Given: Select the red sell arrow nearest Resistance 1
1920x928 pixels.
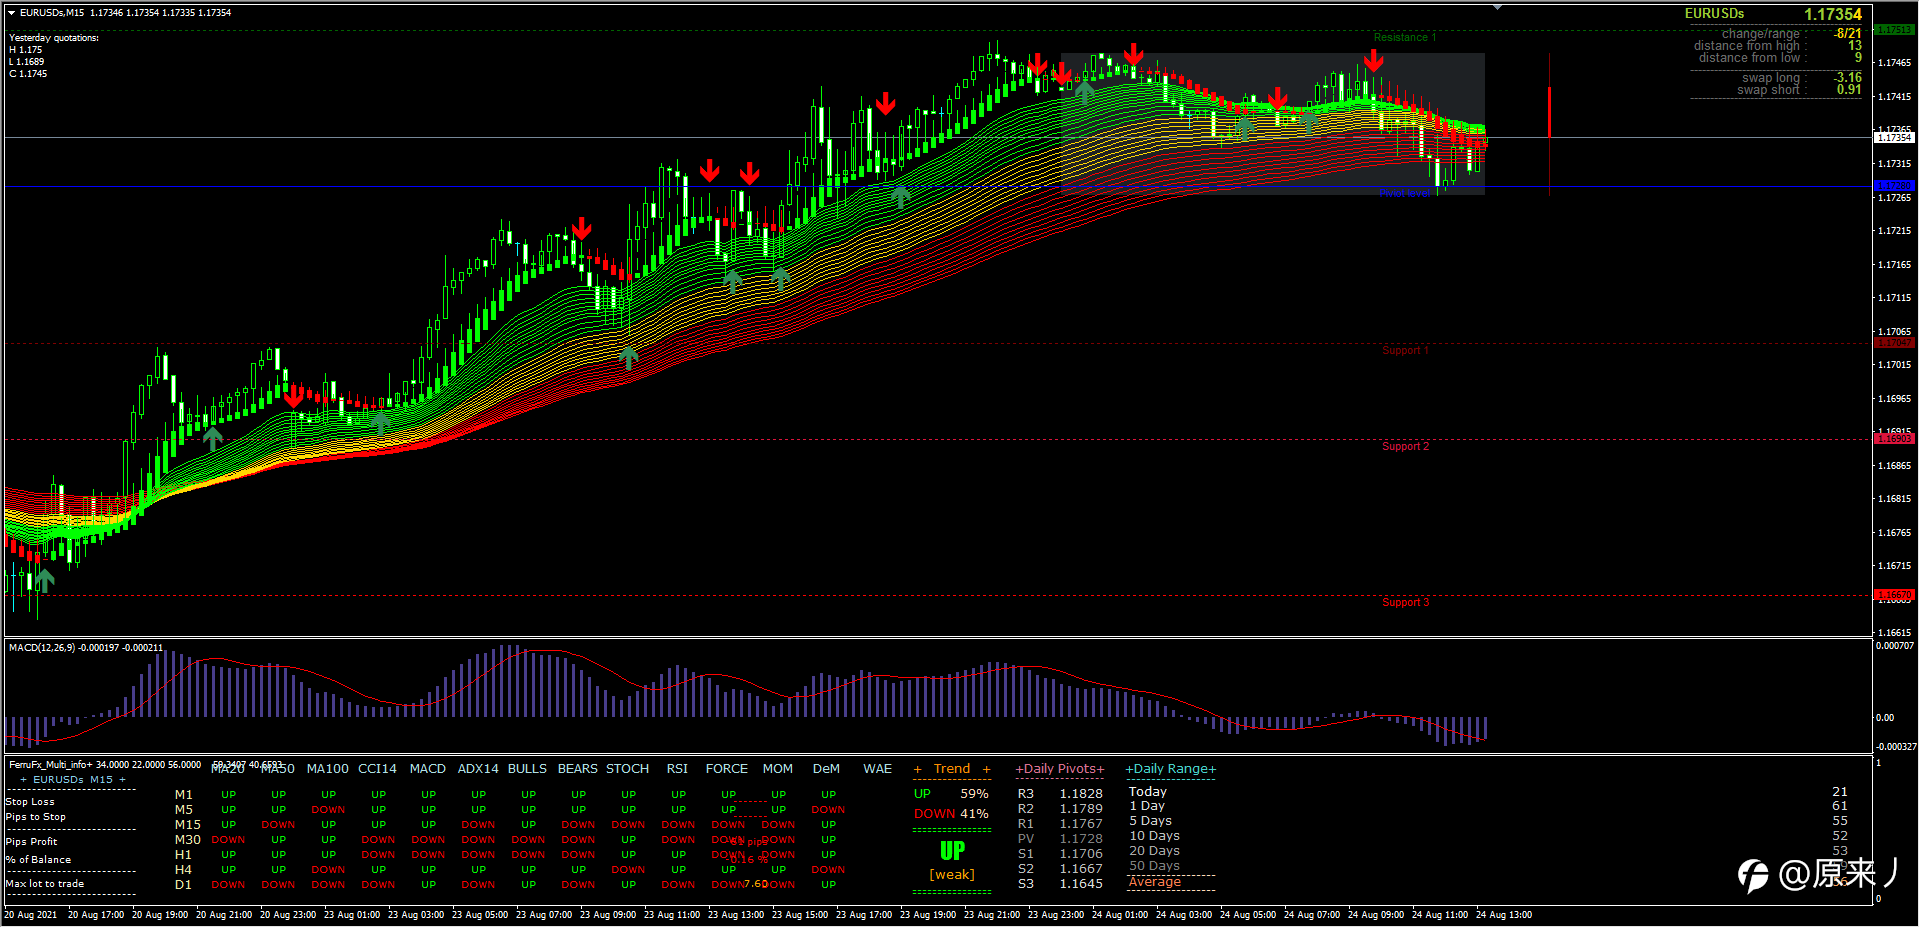Looking at the screenshot, I should tap(1374, 62).
